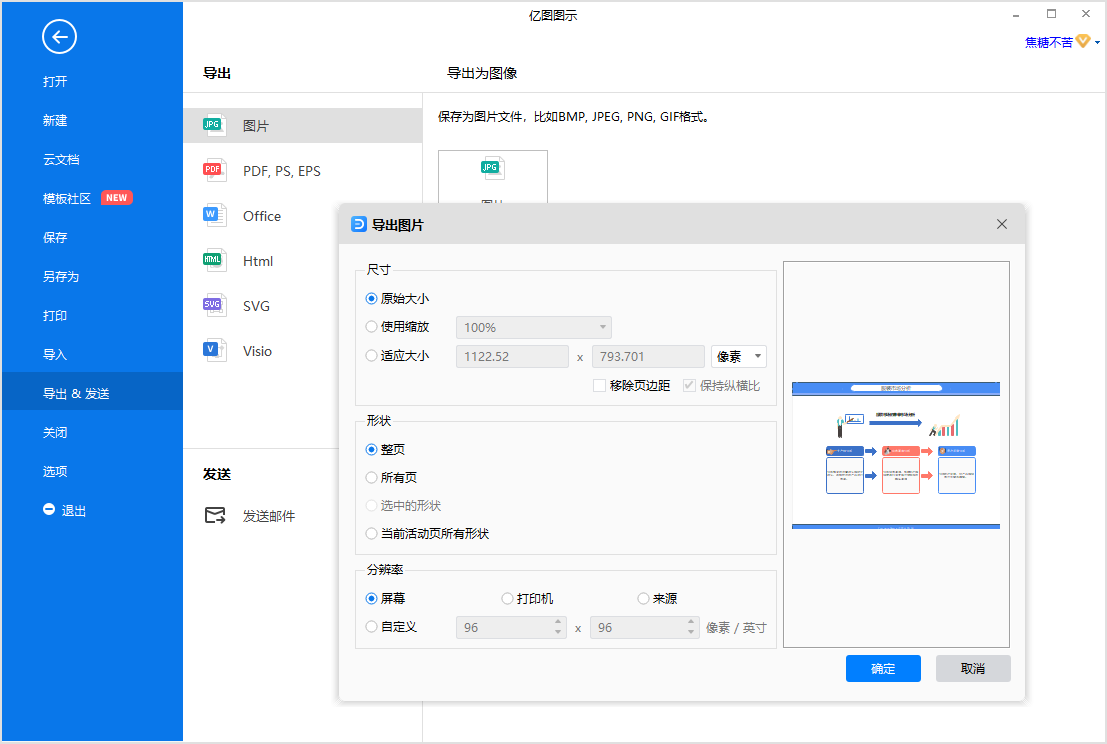Image resolution: width=1107 pixels, height=744 pixels.
Task: Open the pixel unit dropdown
Action: tap(738, 356)
